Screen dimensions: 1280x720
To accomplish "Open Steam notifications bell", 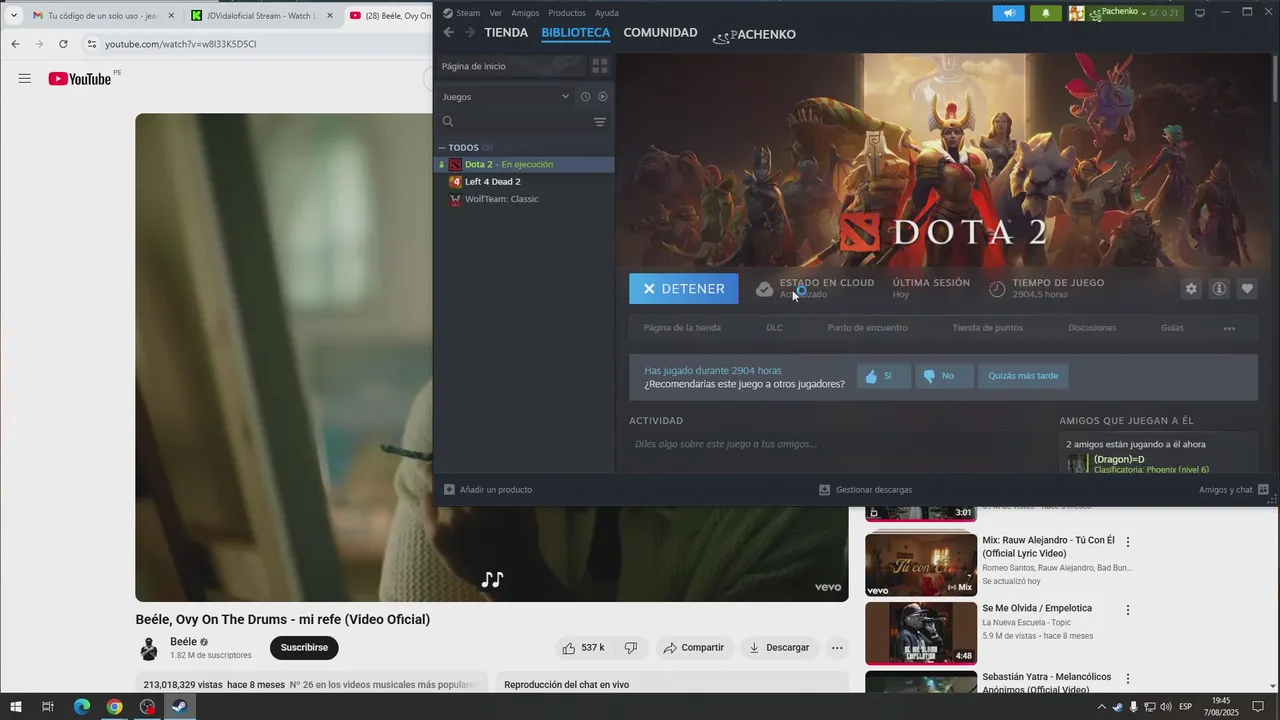I will click(x=1046, y=13).
